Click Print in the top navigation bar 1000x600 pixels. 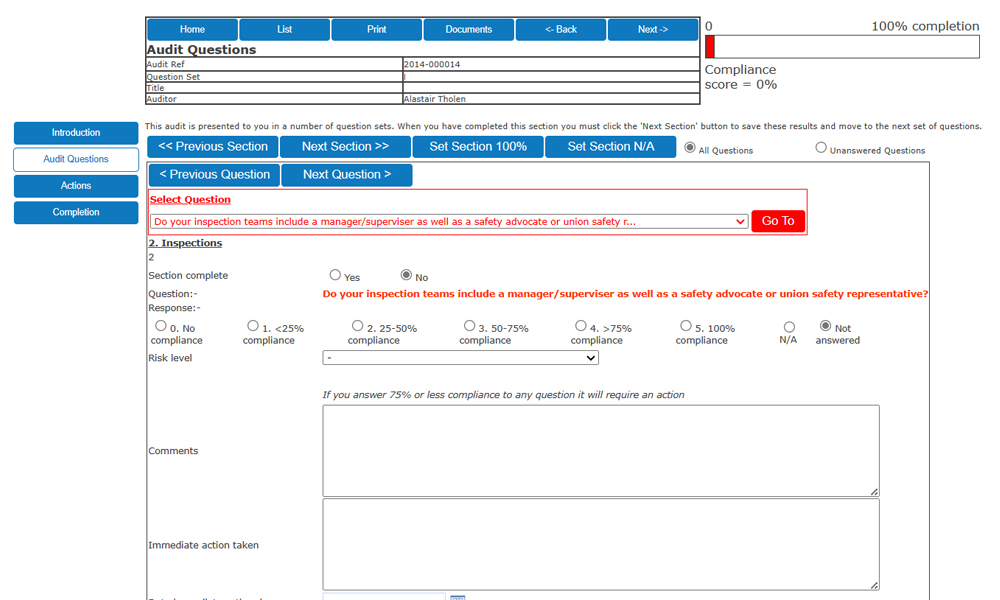[x=376, y=29]
